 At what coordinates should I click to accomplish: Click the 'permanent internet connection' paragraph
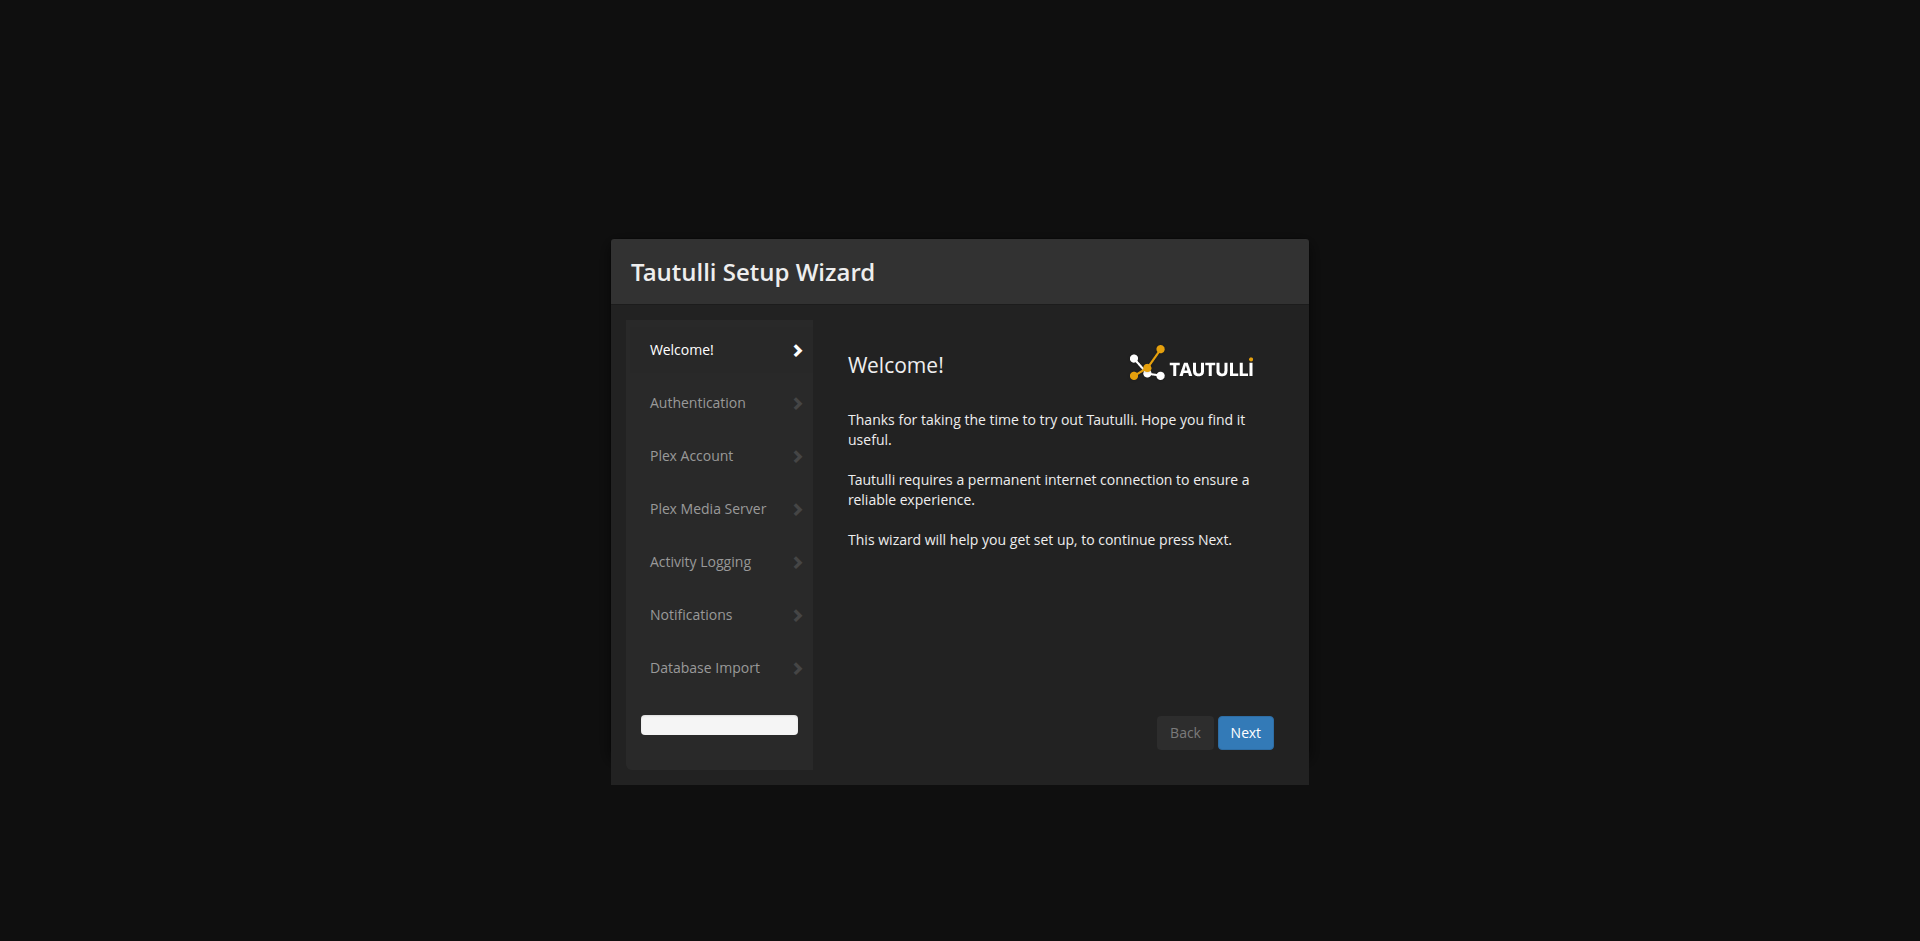click(1049, 490)
